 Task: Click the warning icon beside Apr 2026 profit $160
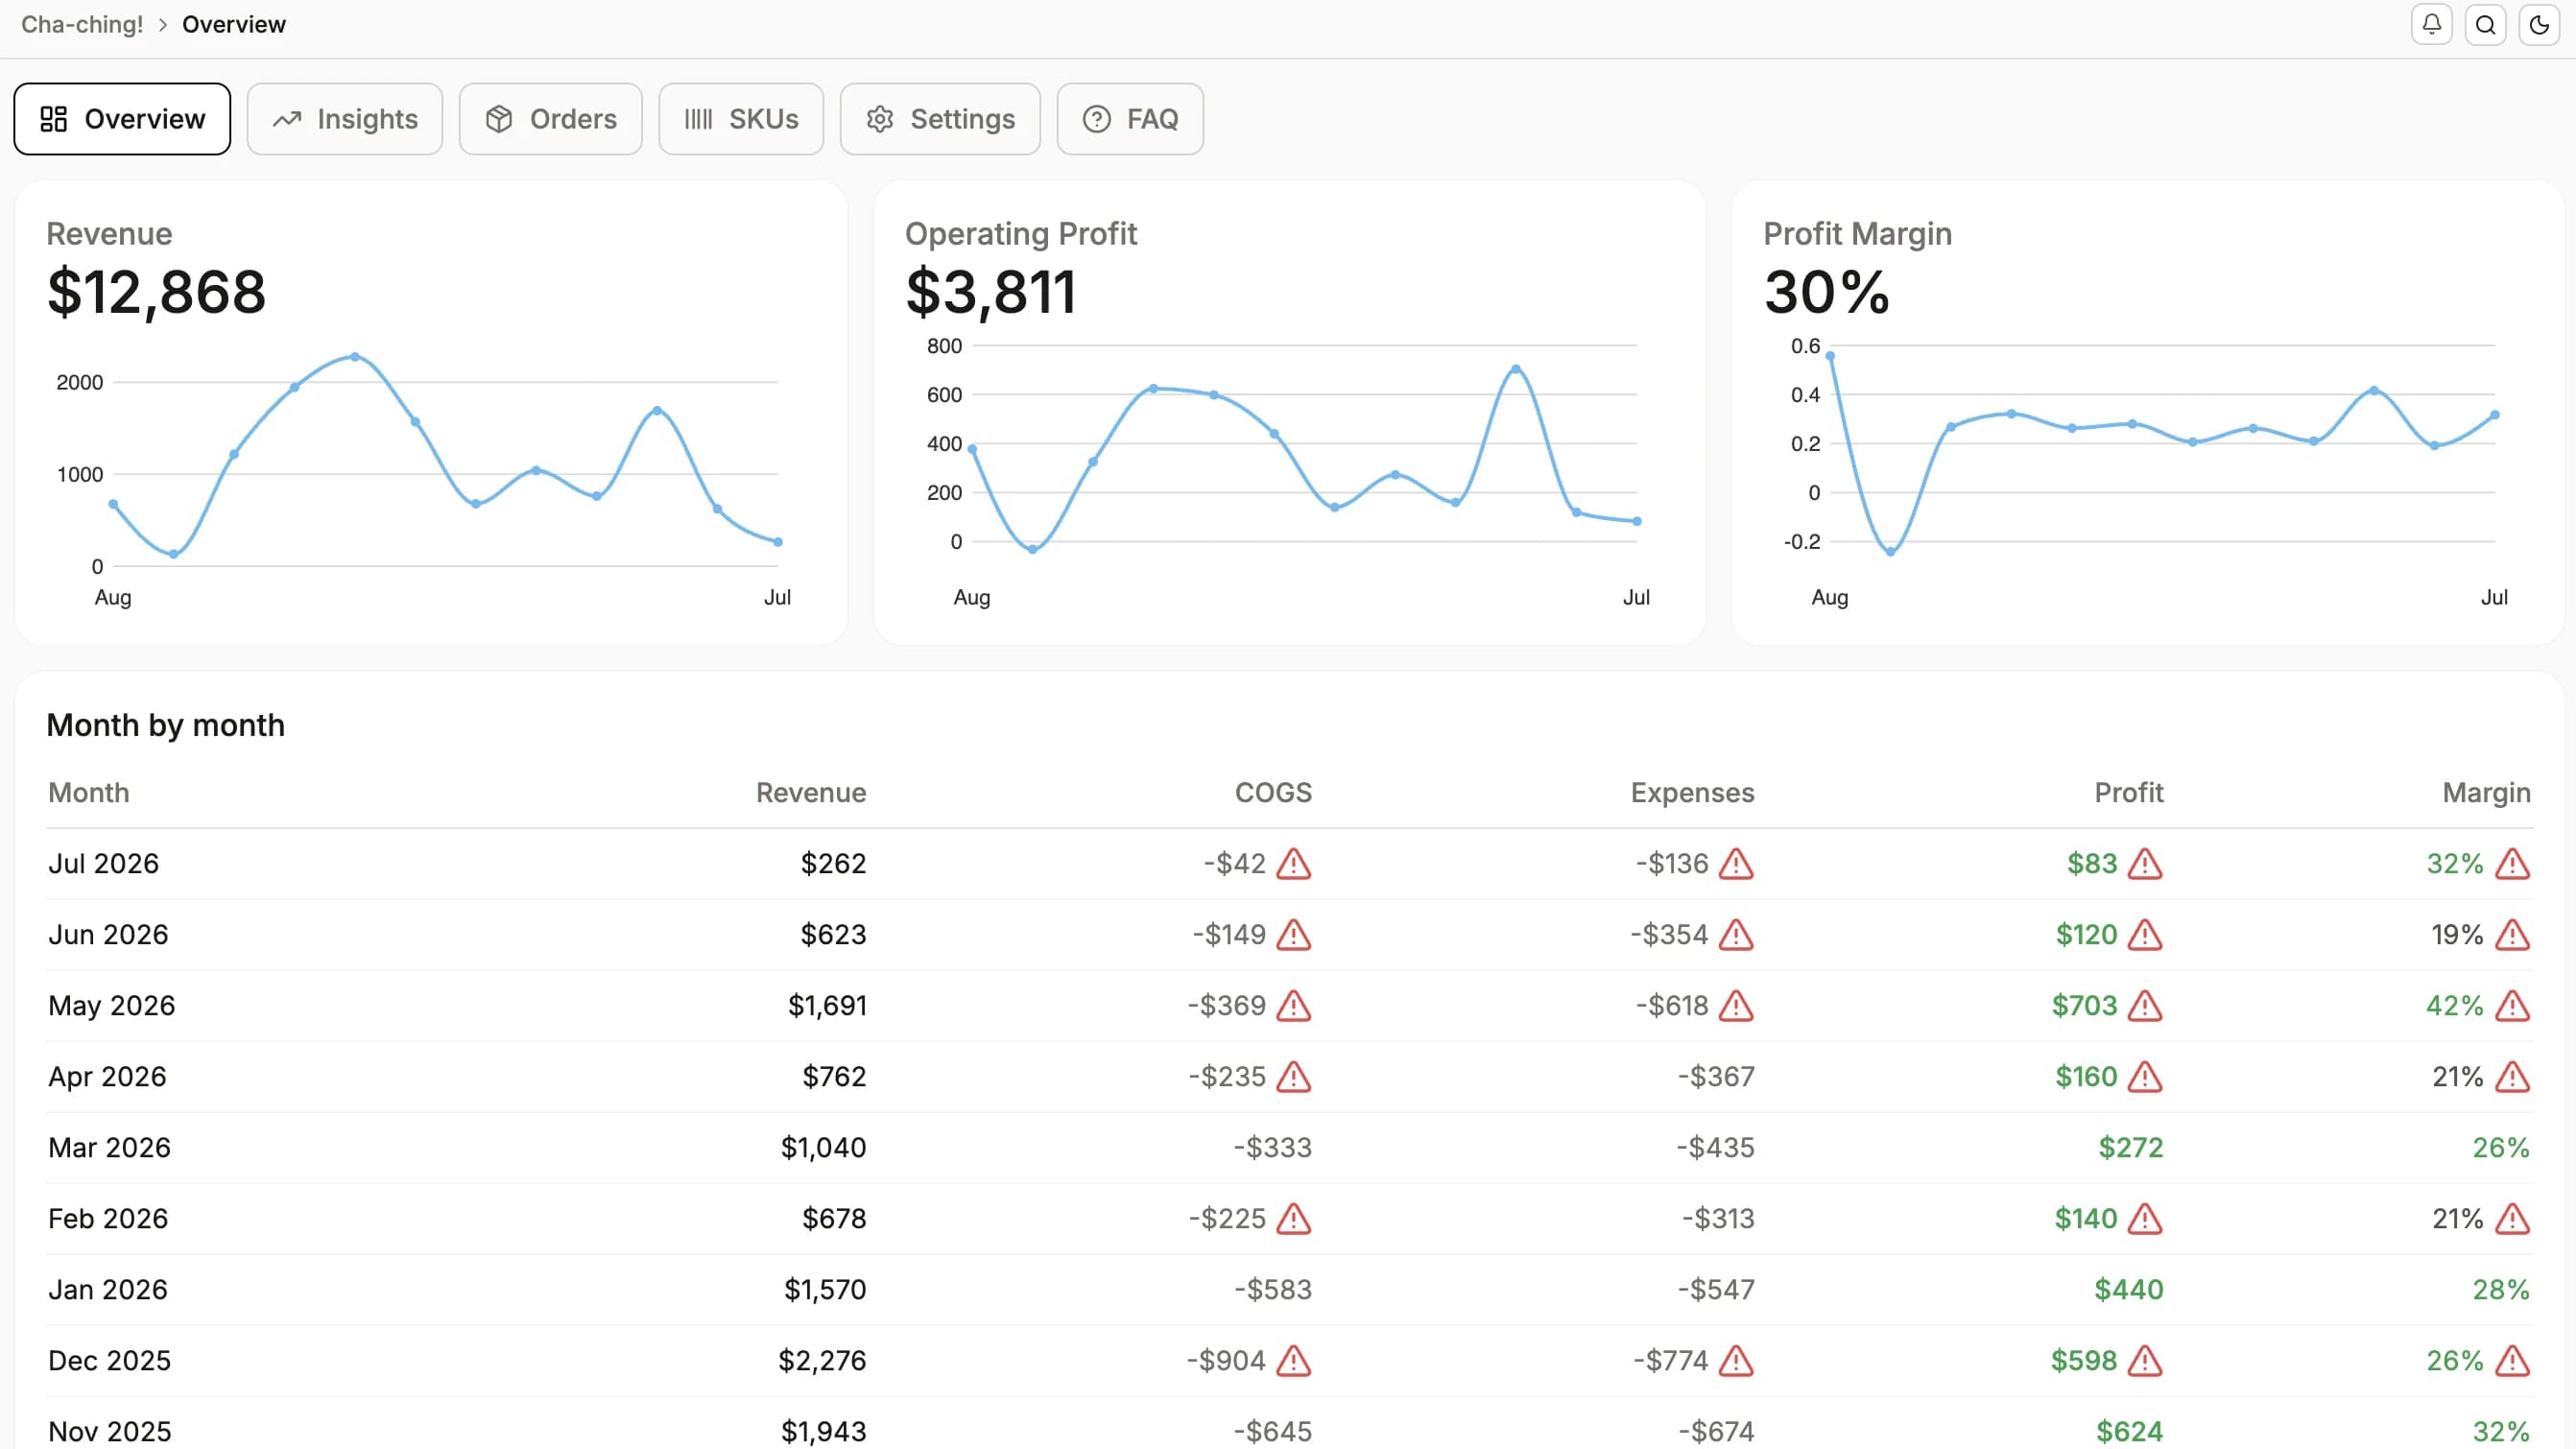click(x=2145, y=1076)
